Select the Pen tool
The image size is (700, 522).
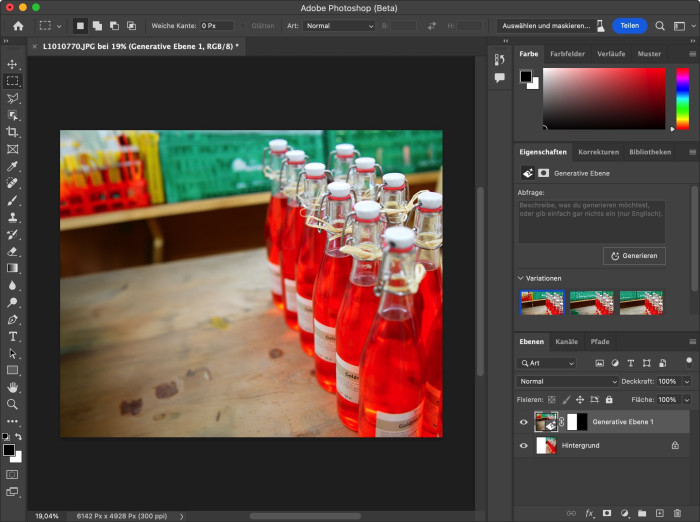[12, 320]
